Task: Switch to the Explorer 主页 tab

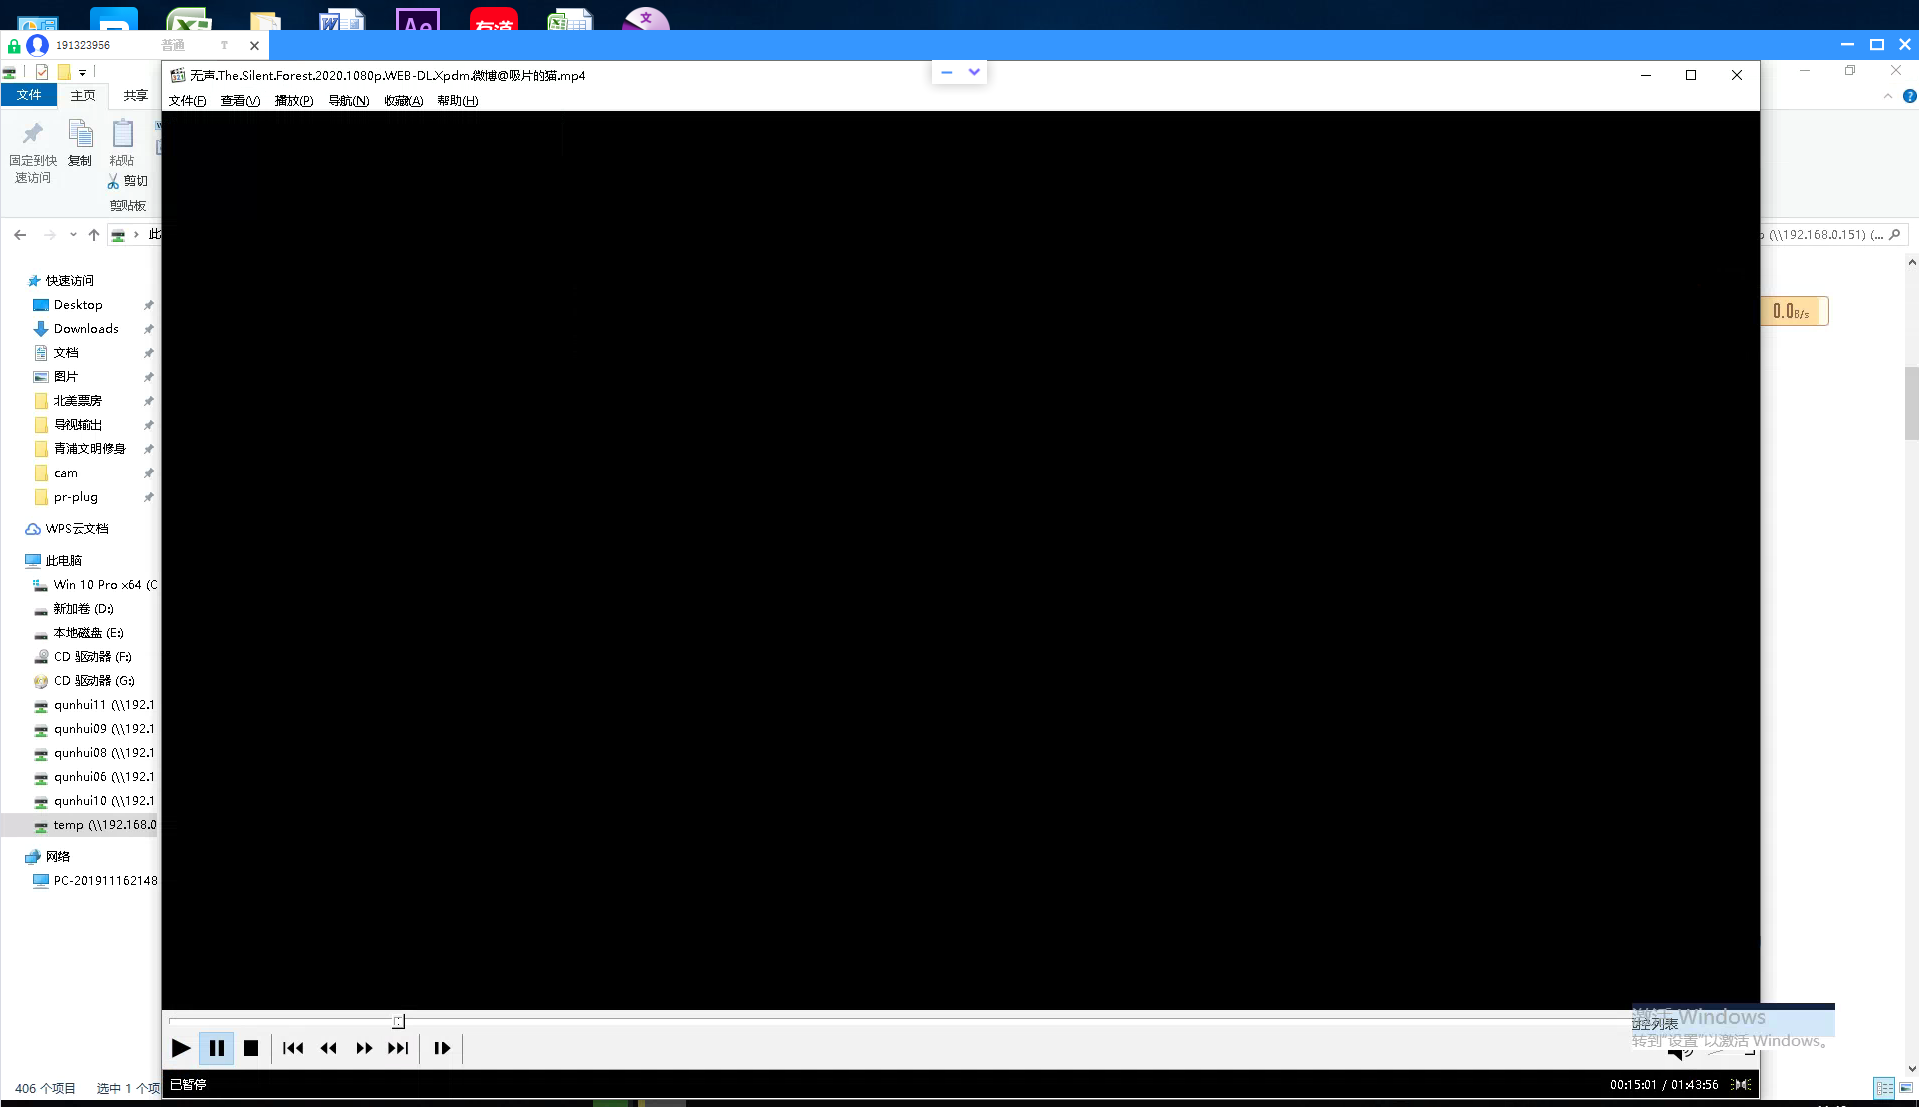Action: click(83, 95)
